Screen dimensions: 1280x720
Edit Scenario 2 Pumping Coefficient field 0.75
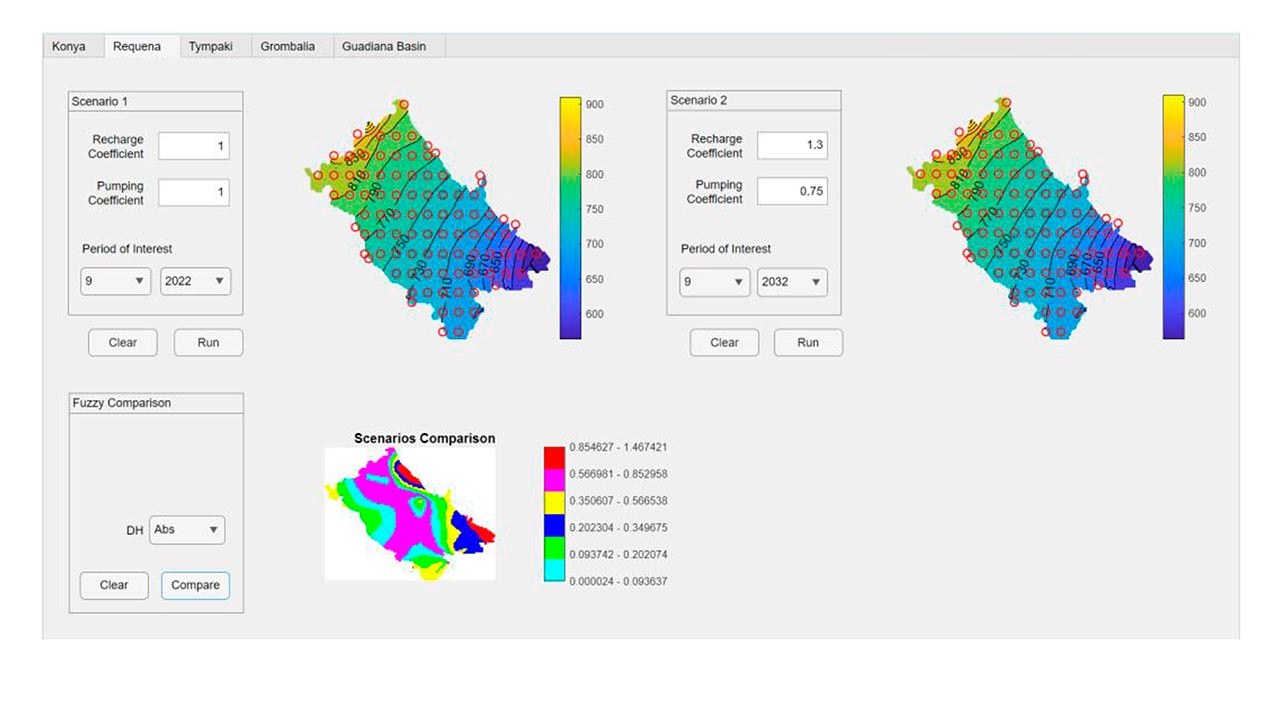tap(792, 191)
